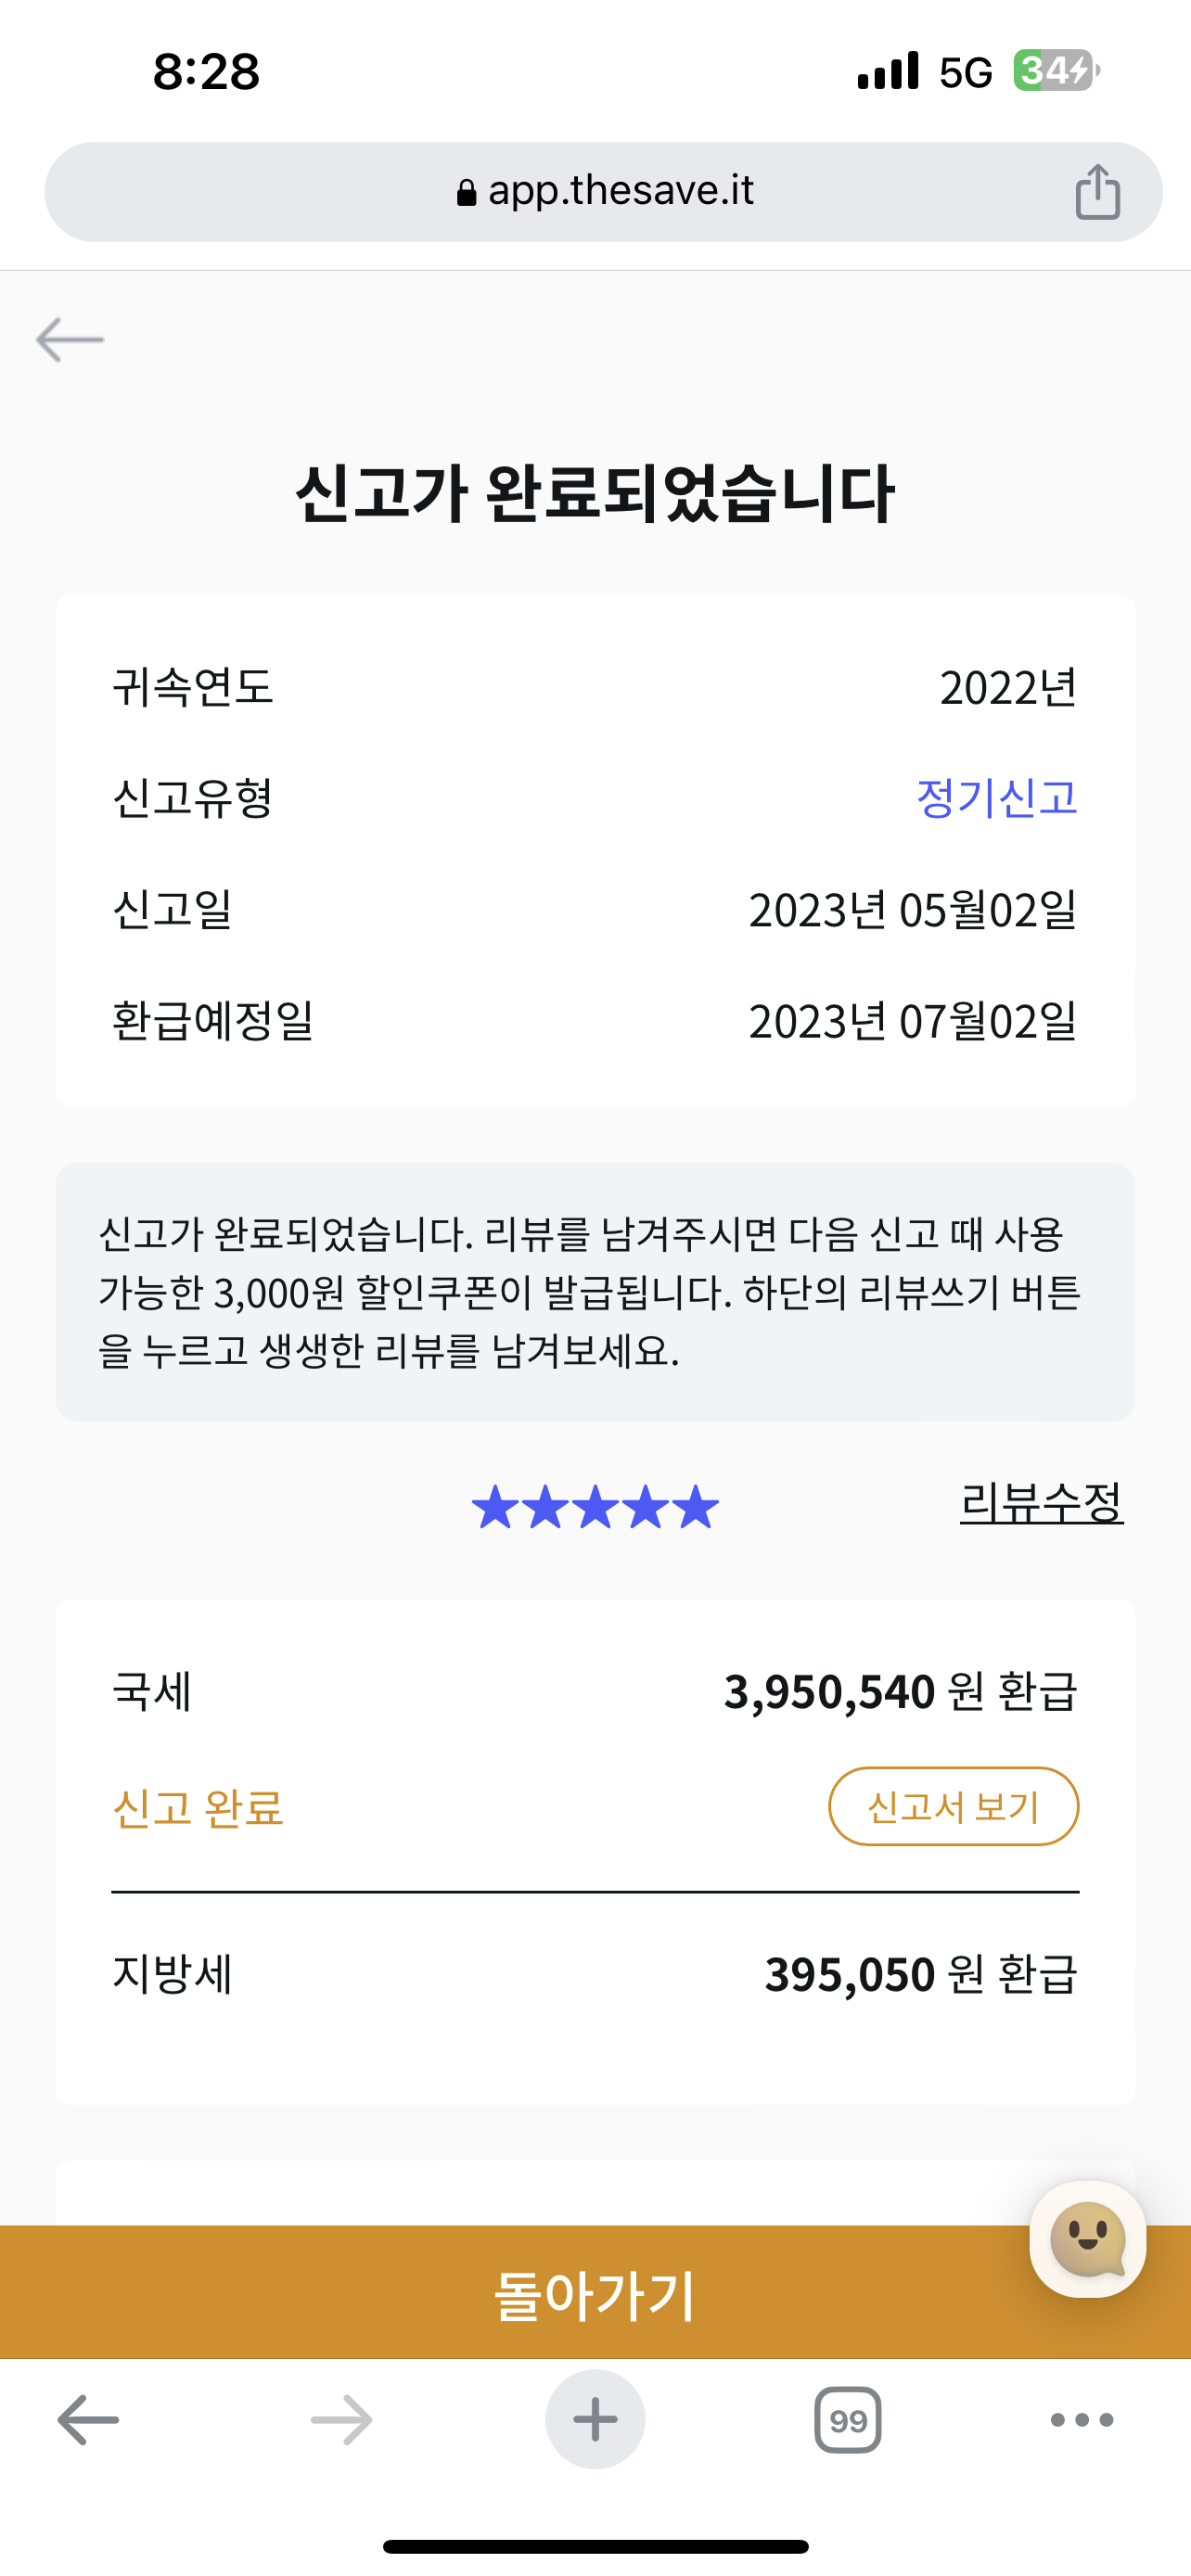Viewport: 1191px width, 2576px height.
Task: Tap the first review star
Action: tap(494, 1507)
